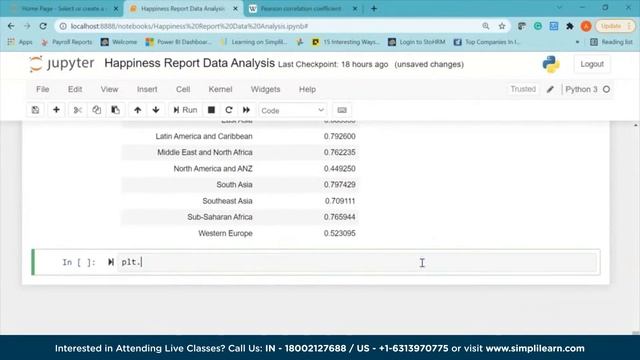This screenshot has width=640, height=360.
Task: Click the Trusted notebook indicator
Action: point(523,89)
